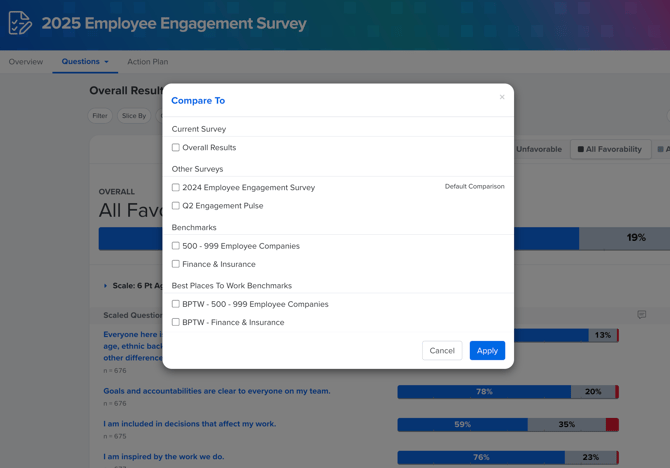Check BPTW - 500 - 999 Employee Companies
Image resolution: width=670 pixels, height=468 pixels.
[x=176, y=304]
